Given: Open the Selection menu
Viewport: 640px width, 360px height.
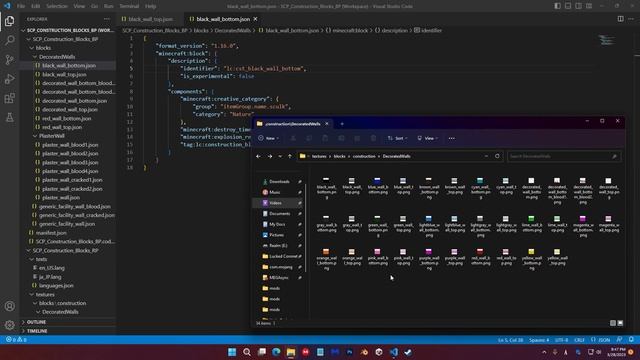Looking at the screenshot, I should [57, 6].
